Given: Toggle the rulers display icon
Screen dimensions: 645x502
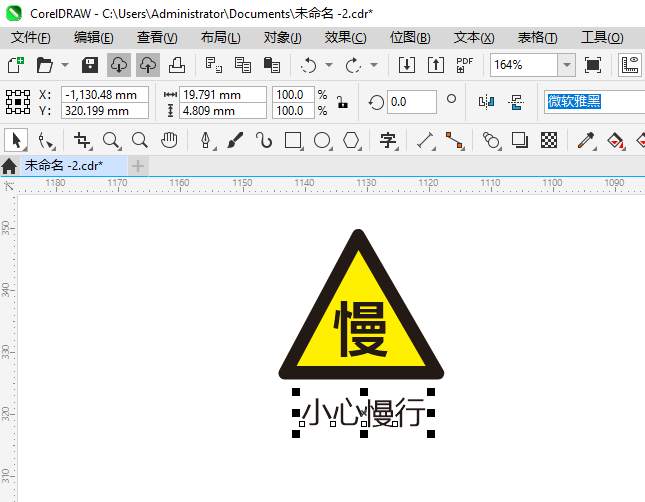Looking at the screenshot, I should coord(630,65).
